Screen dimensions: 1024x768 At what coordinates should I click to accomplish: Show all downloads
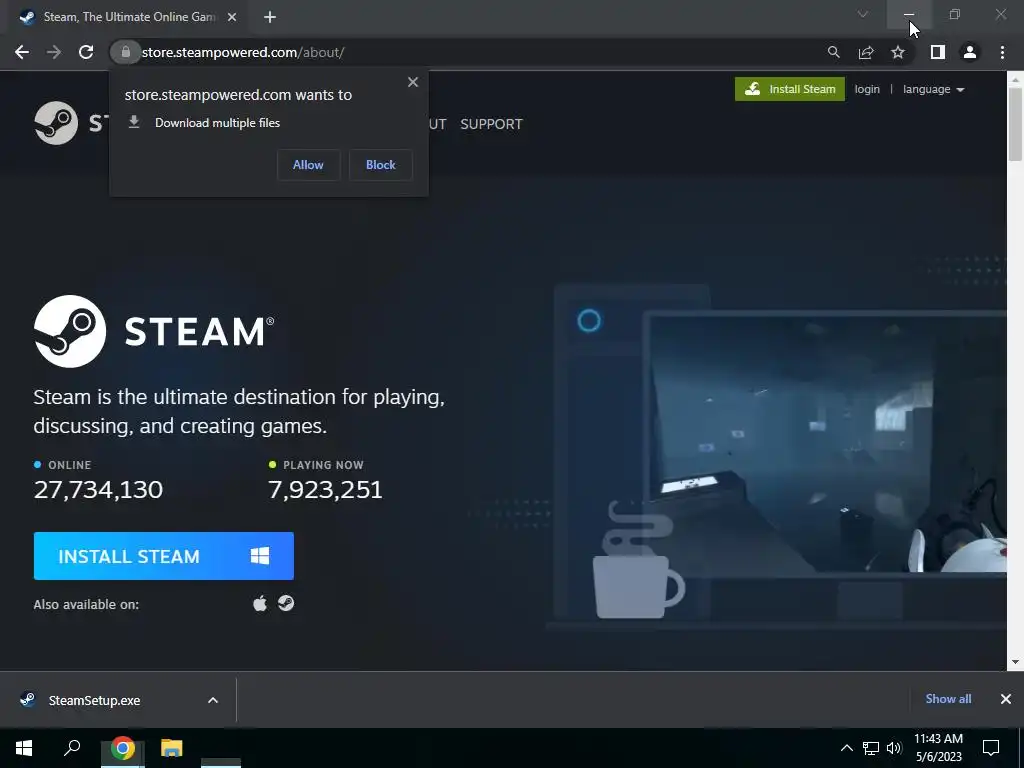coord(948,699)
